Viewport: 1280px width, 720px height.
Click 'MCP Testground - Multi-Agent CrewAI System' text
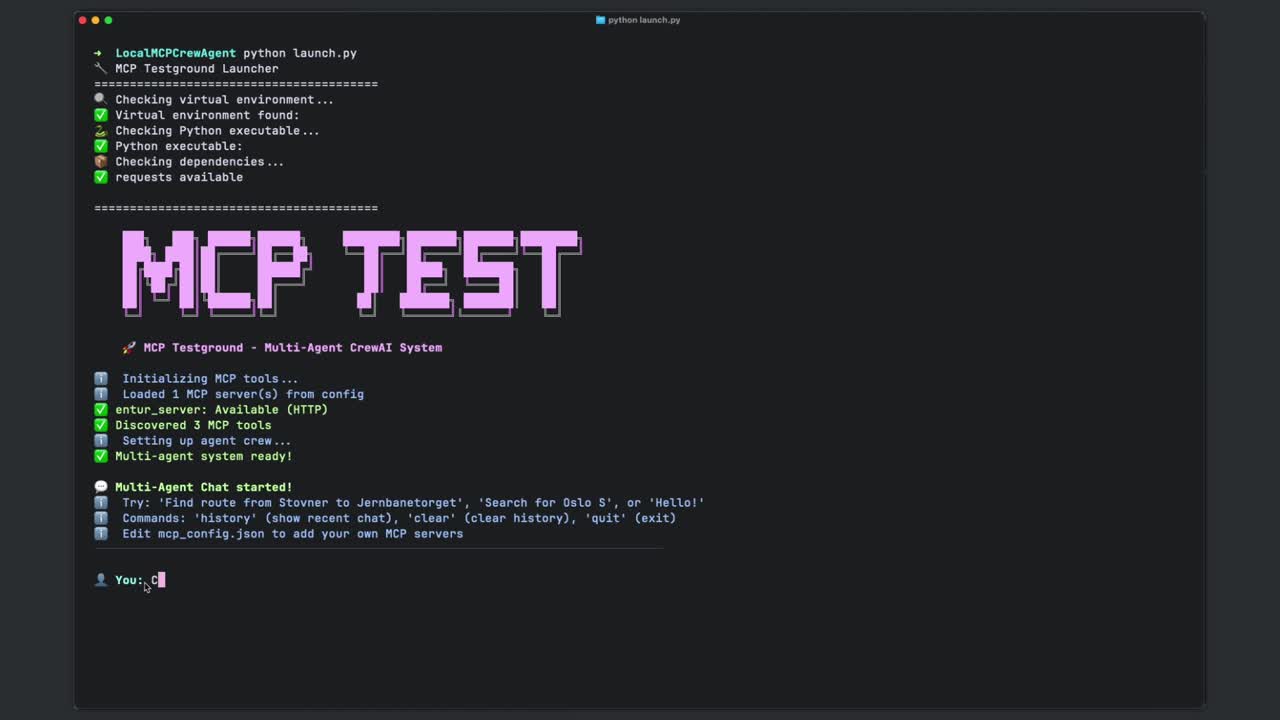(293, 348)
